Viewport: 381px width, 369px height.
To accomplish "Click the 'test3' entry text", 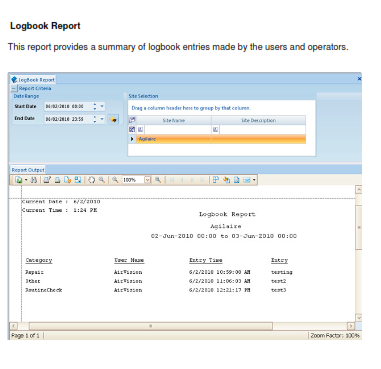I will [x=279, y=290].
